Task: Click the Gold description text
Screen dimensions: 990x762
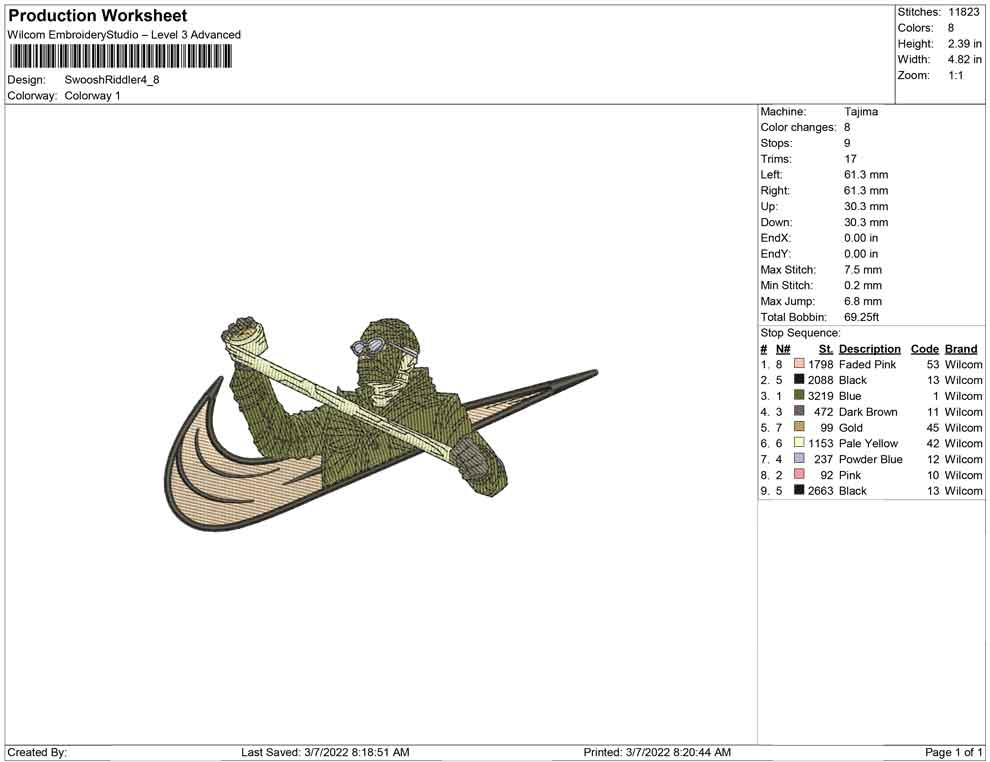Action: pos(850,427)
